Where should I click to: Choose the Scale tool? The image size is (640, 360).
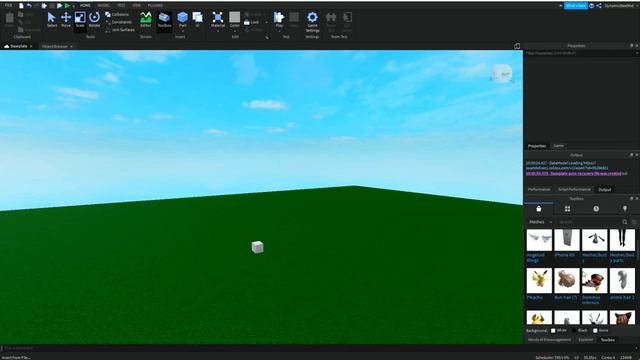point(80,20)
